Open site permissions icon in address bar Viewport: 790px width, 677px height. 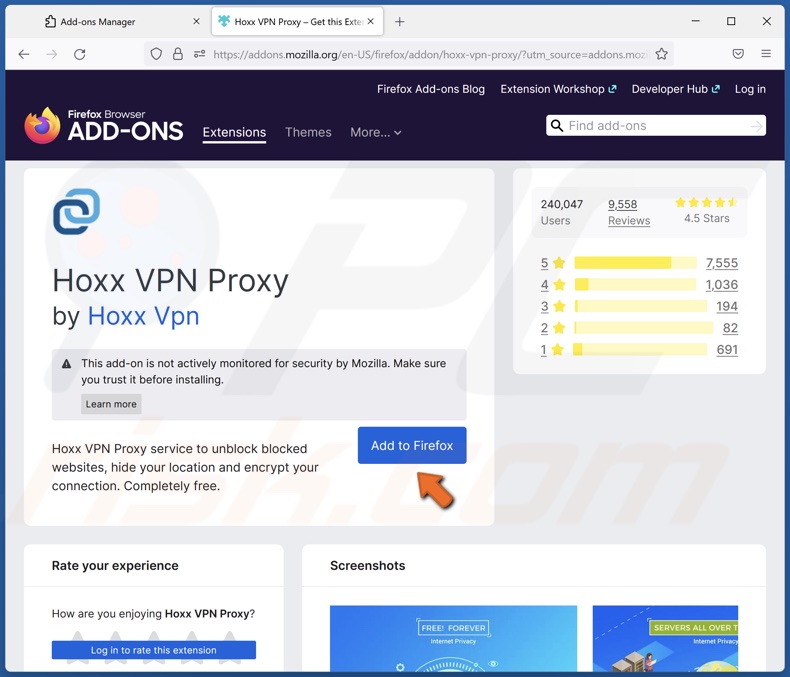[200, 54]
